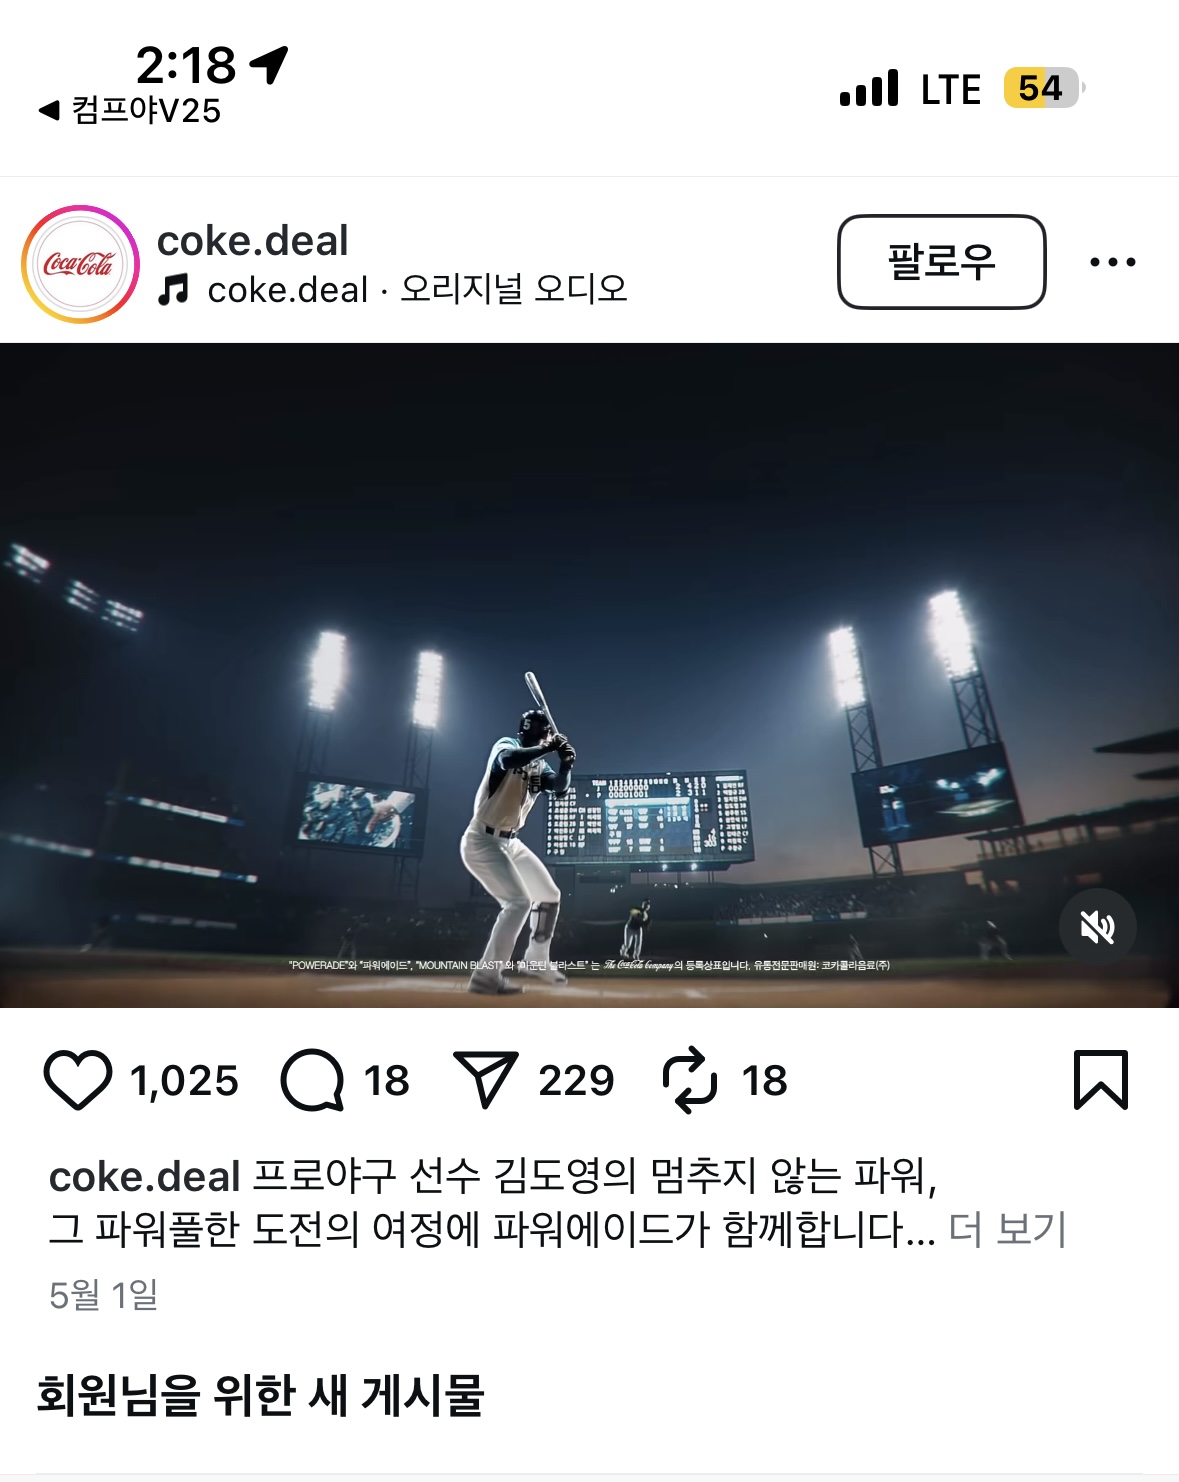The width and height of the screenshot is (1179, 1482).
Task: Tap the 오리지널 오디오 audio label
Action: coord(514,289)
